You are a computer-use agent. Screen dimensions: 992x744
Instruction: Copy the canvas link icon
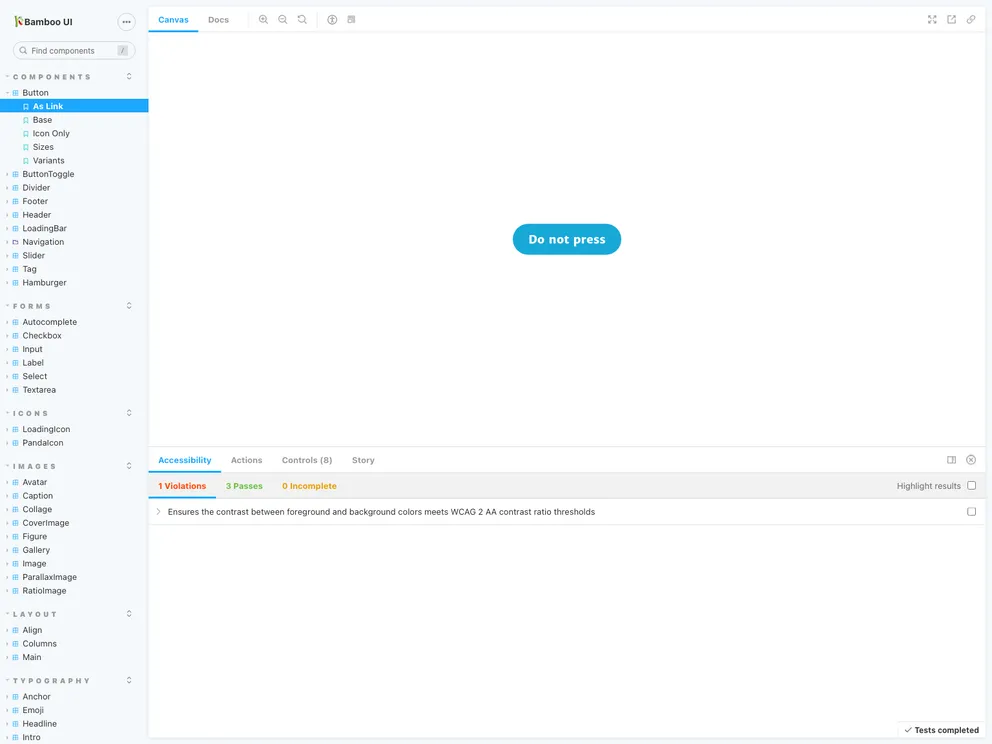point(970,18)
